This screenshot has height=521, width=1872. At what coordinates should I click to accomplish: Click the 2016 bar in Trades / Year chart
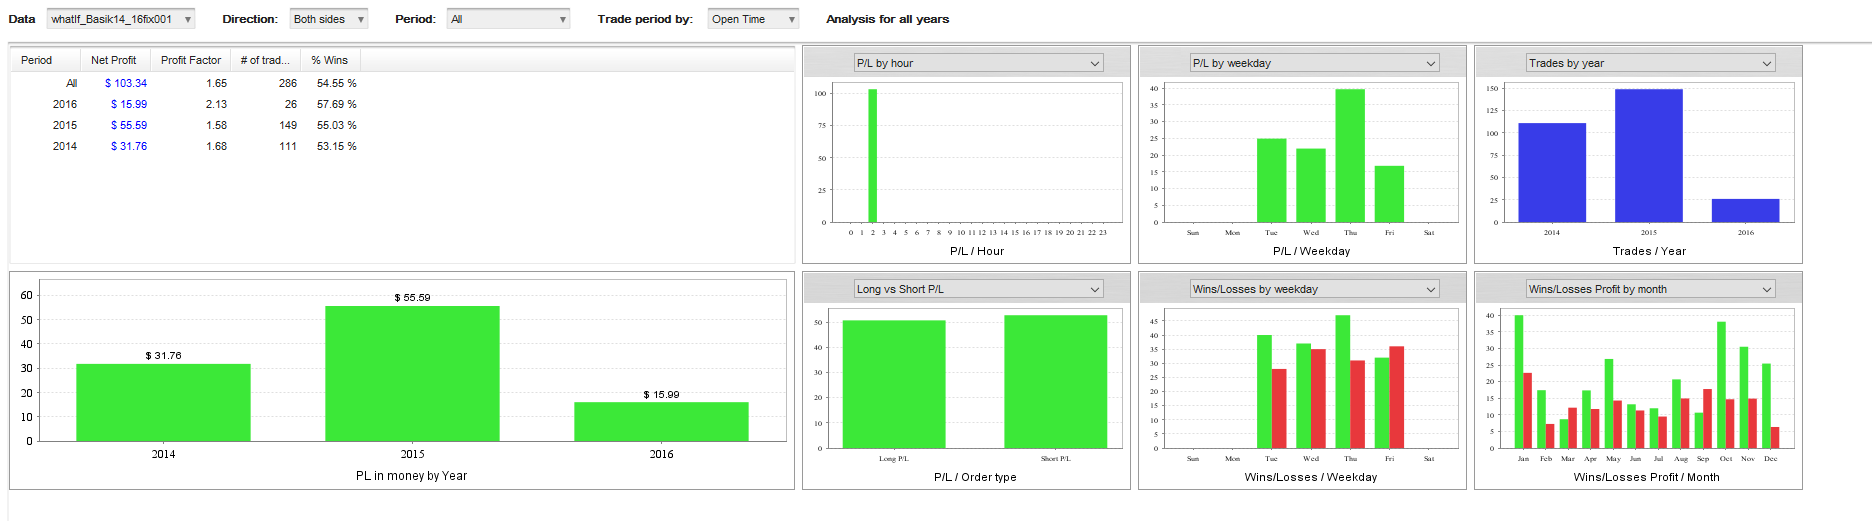click(x=1746, y=210)
